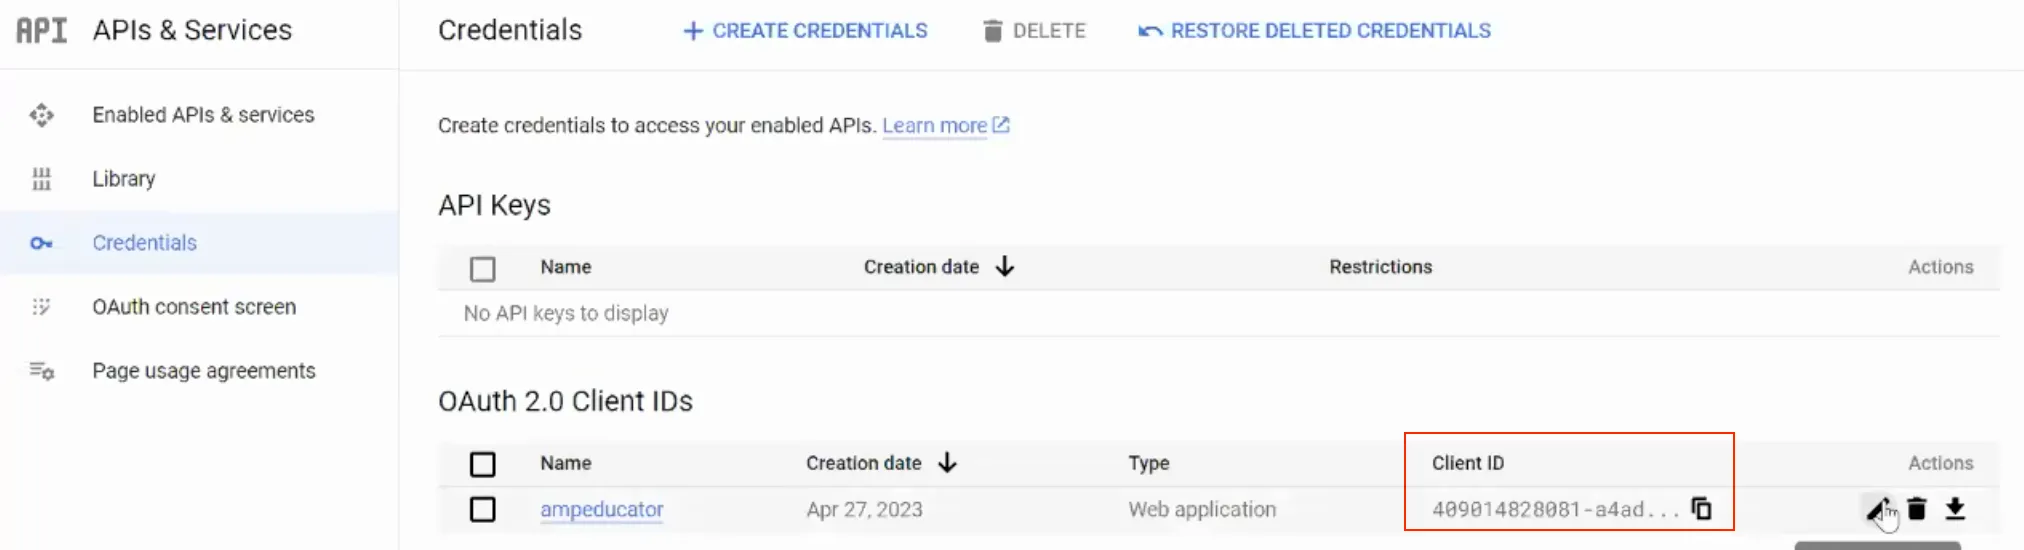Open the Create Credentials dropdown
This screenshot has height=550, width=2024.
[x=805, y=31]
